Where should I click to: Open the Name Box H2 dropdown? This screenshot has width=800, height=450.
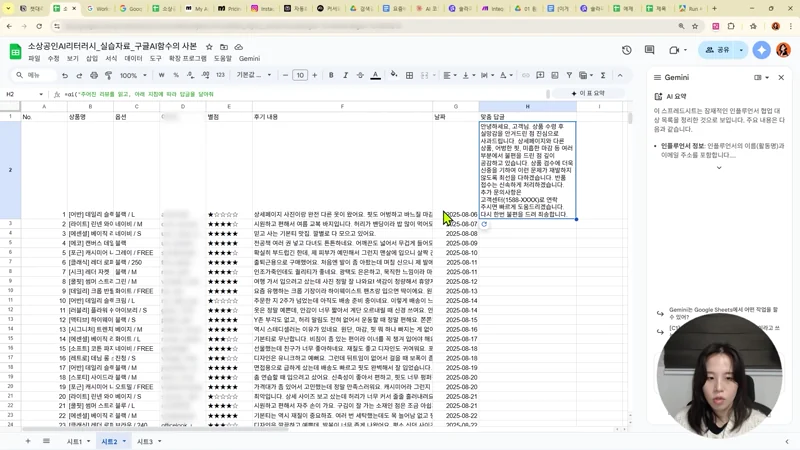41,94
